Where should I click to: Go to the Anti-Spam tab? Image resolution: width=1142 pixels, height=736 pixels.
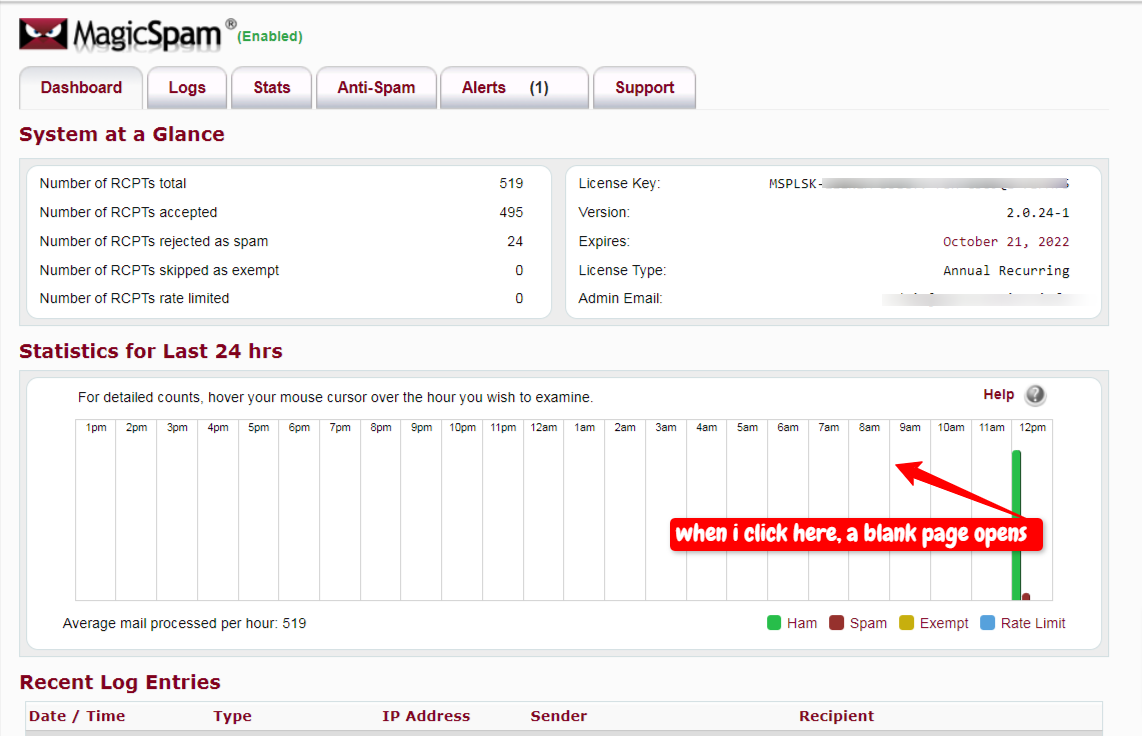[376, 88]
